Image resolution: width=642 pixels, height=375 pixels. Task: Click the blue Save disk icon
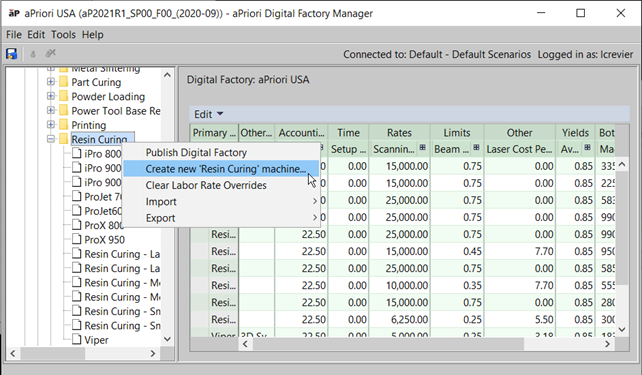[x=11, y=54]
